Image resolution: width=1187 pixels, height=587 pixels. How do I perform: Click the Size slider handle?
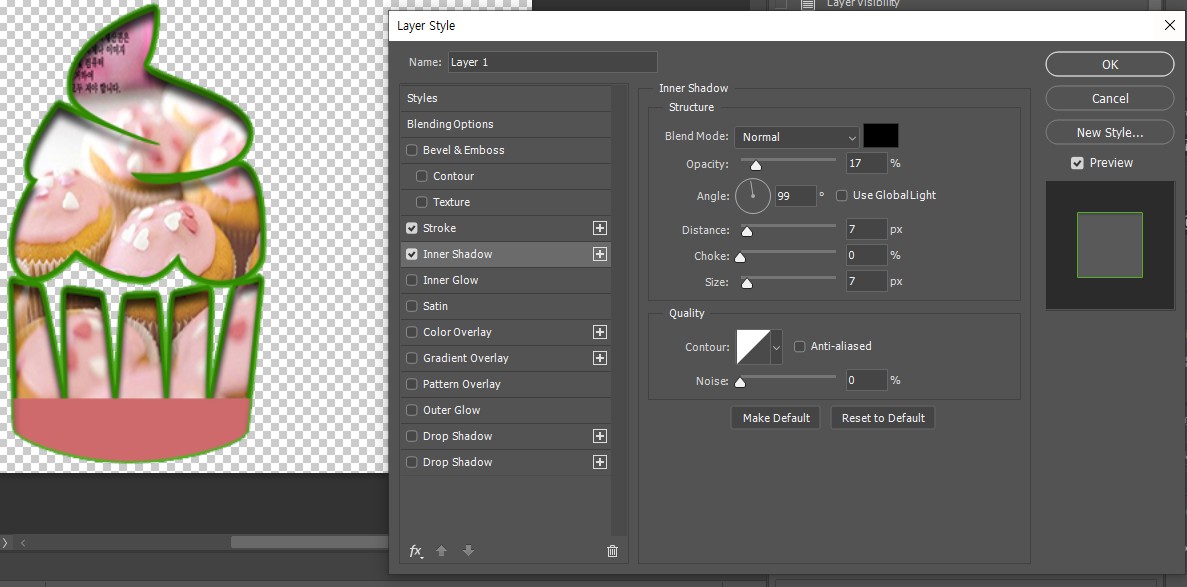pyautogui.click(x=746, y=283)
